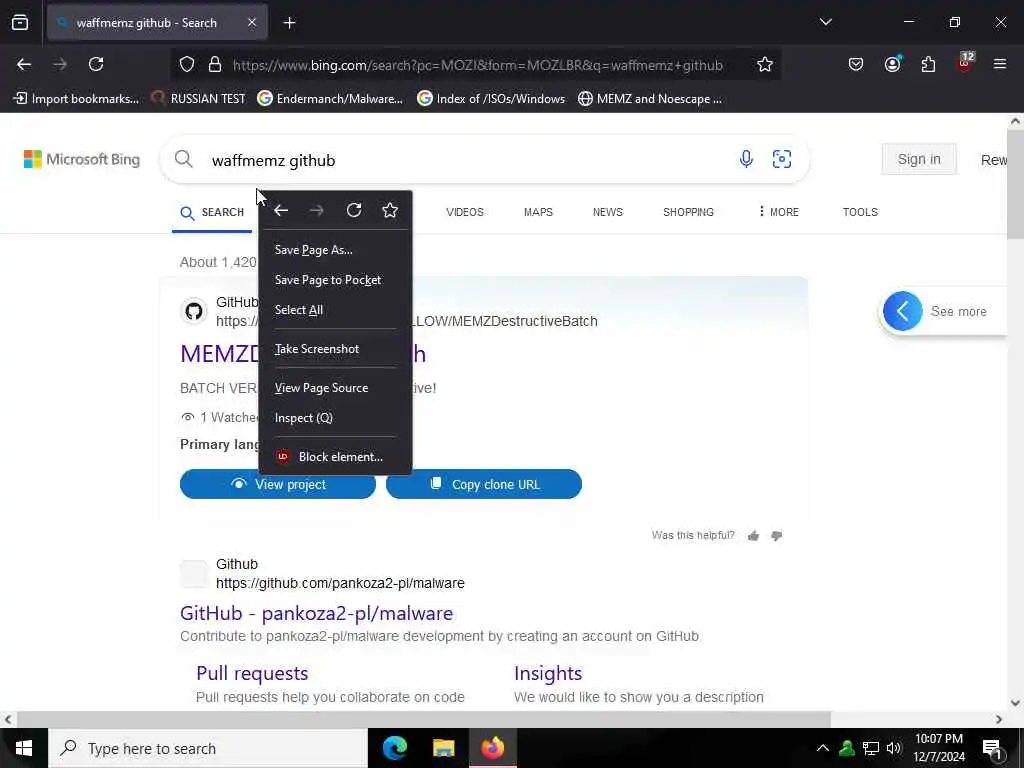This screenshot has height=768, width=1024.
Task: Choose Select All from context menu
Action: [x=336, y=310]
